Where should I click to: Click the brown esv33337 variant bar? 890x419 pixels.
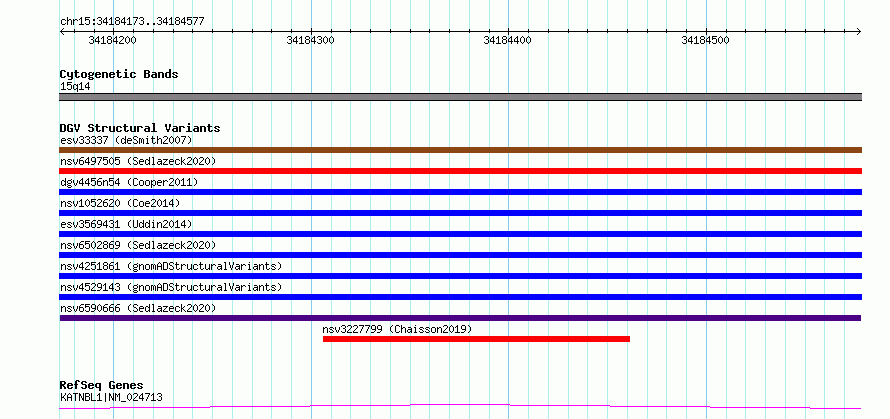[x=461, y=150]
